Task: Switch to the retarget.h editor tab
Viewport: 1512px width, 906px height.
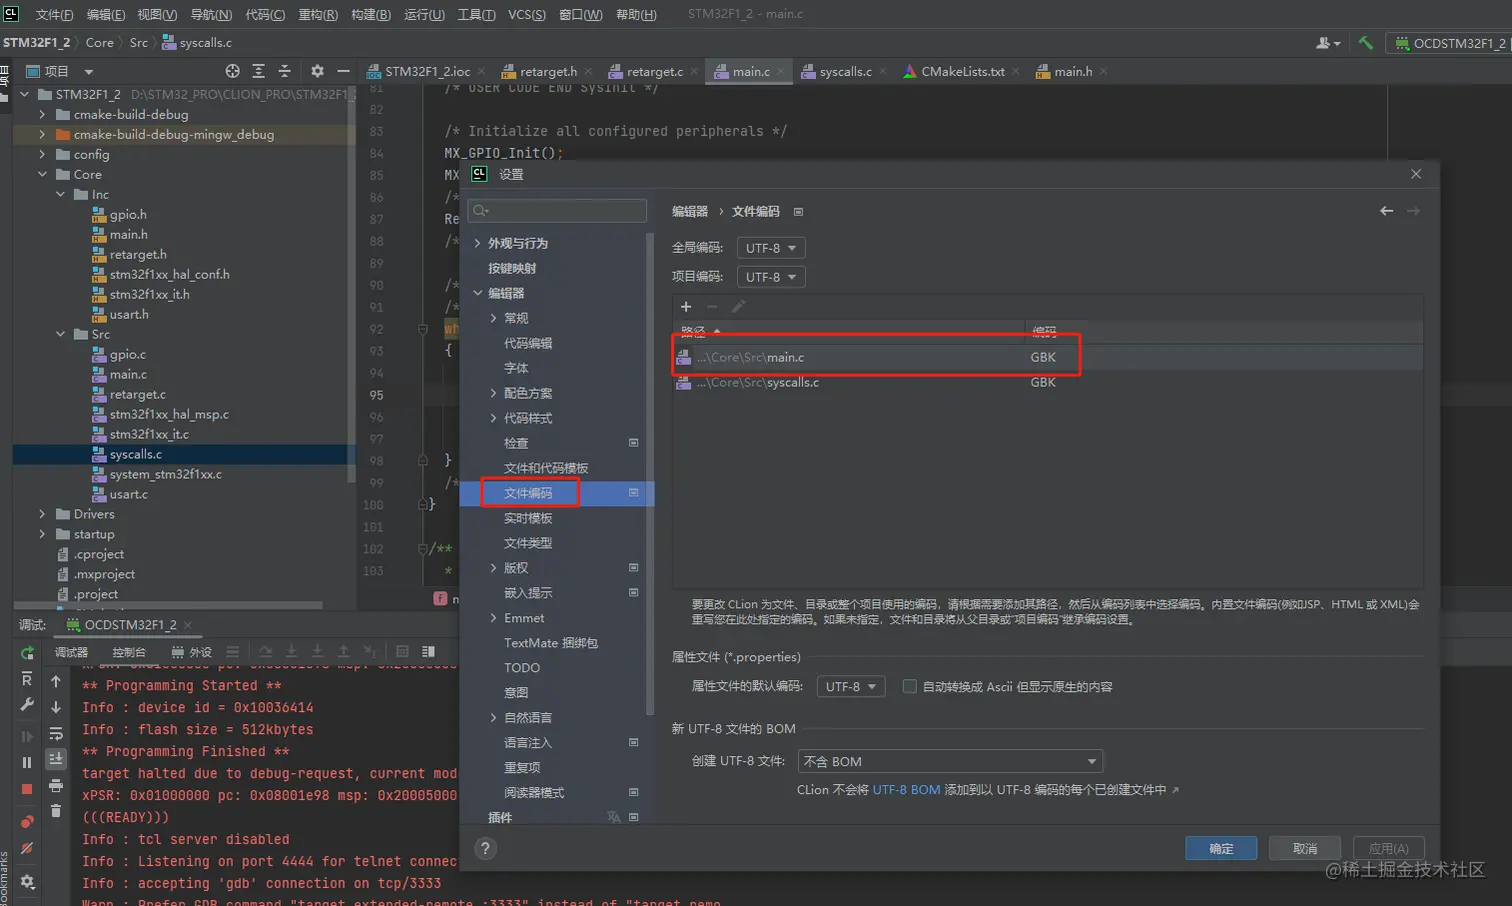Action: click(547, 71)
